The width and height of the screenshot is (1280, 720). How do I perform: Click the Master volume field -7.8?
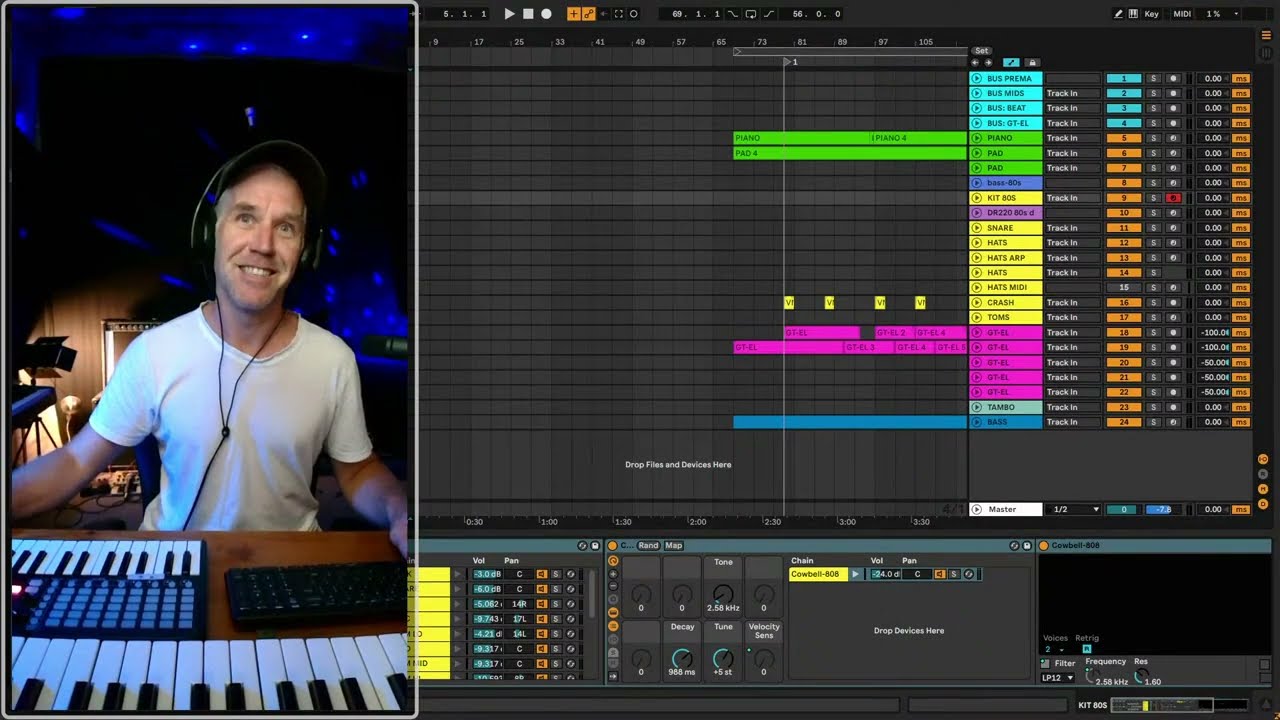[1162, 509]
